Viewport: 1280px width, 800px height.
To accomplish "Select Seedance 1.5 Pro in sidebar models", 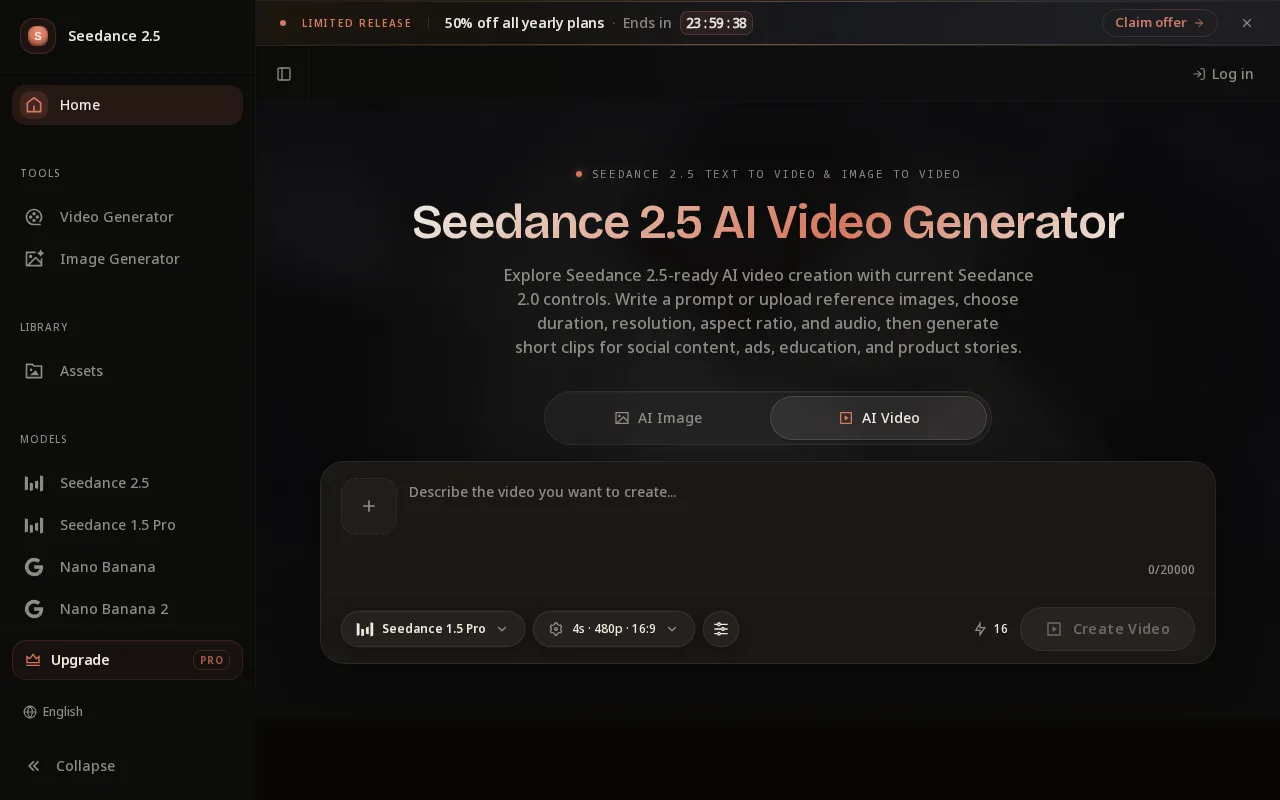I will click(127, 525).
